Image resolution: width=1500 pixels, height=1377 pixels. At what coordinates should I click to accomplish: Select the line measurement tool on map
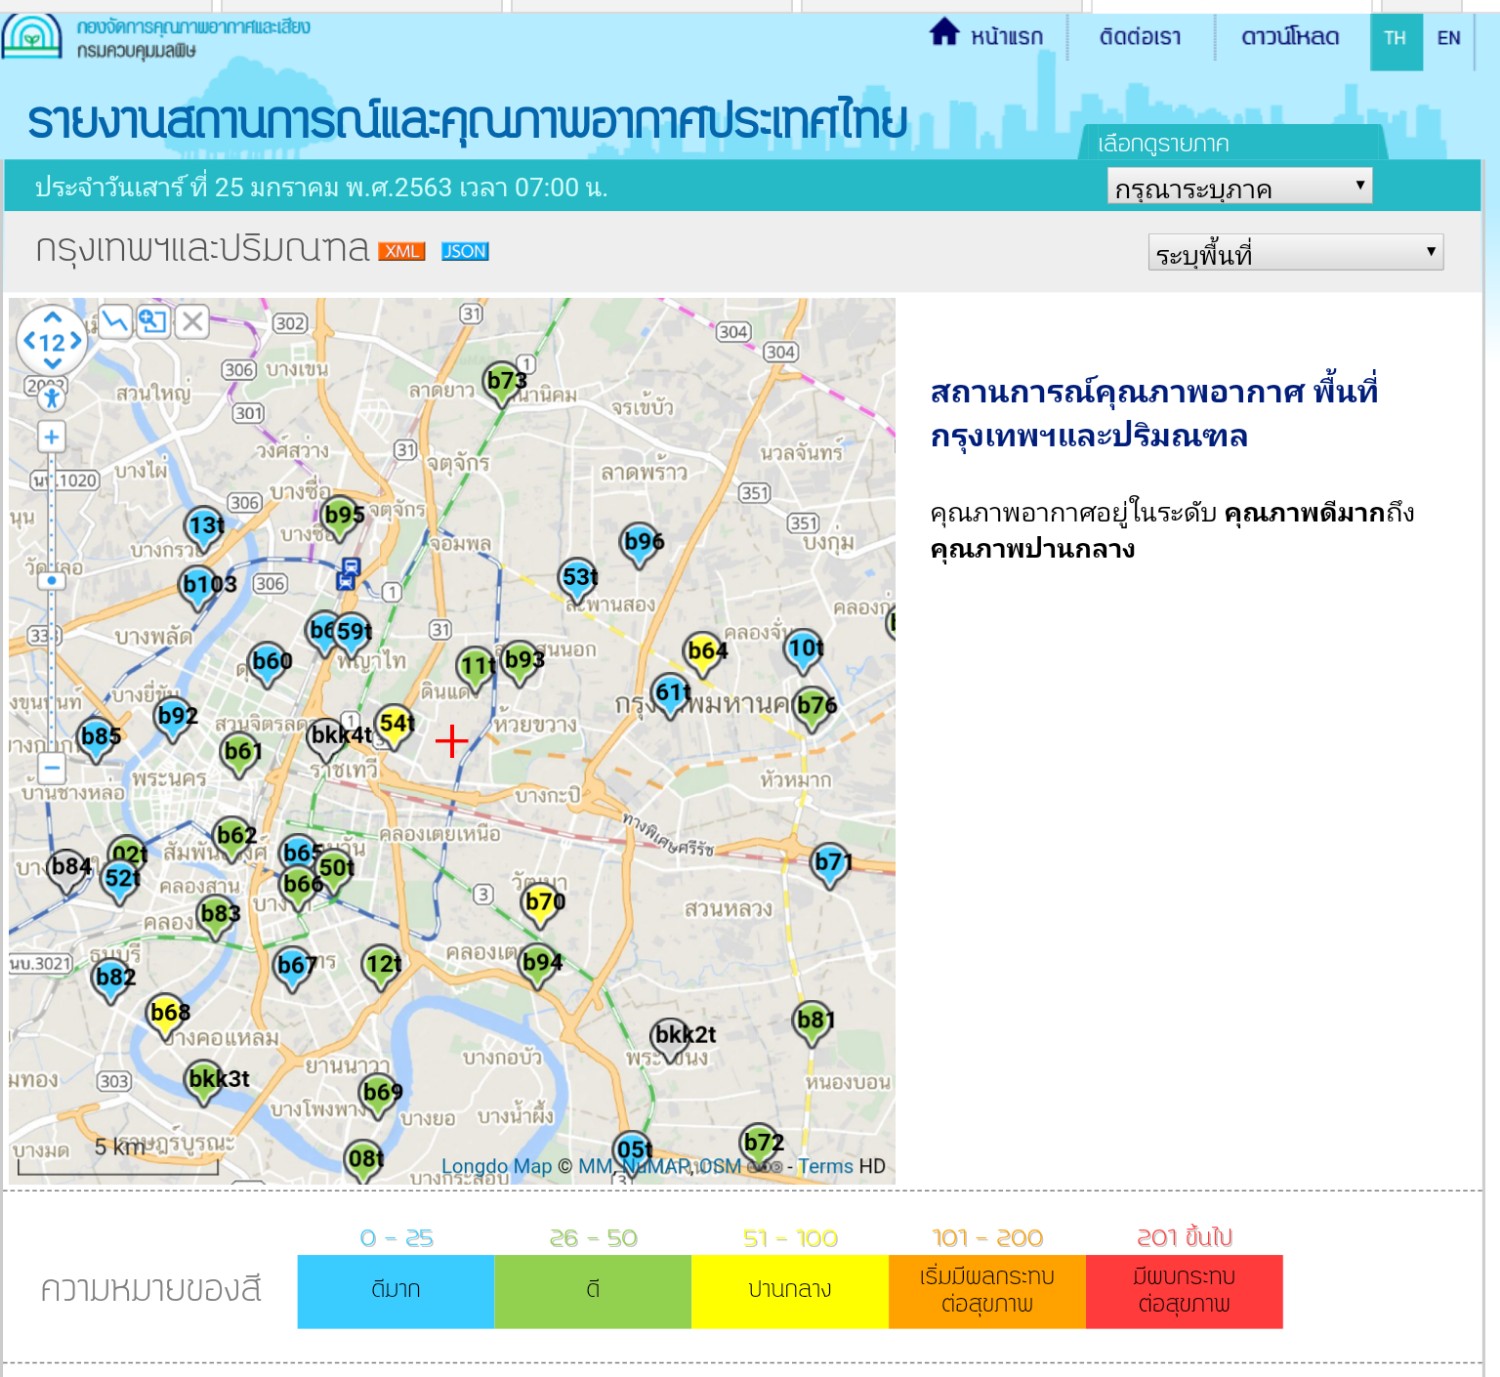(115, 321)
